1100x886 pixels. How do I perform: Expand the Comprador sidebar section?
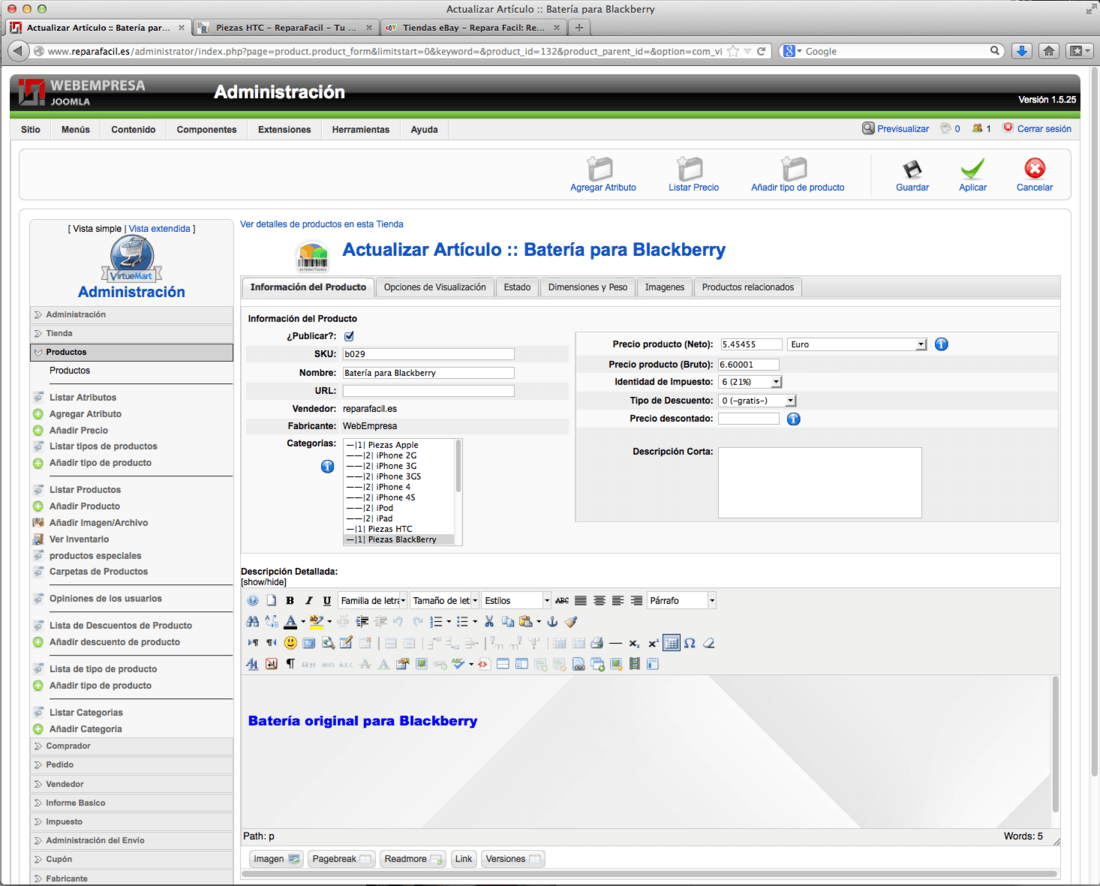[132, 746]
